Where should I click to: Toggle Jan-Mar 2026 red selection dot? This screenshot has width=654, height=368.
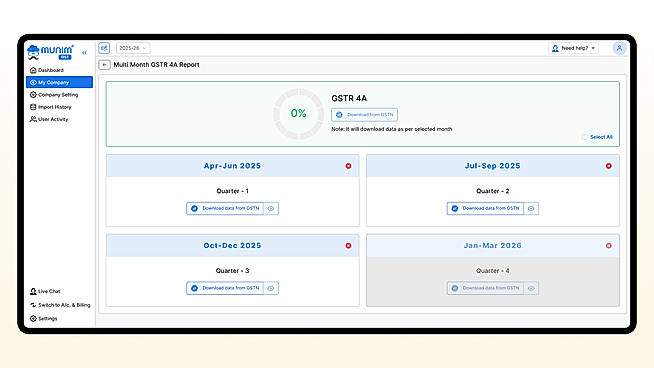point(609,245)
